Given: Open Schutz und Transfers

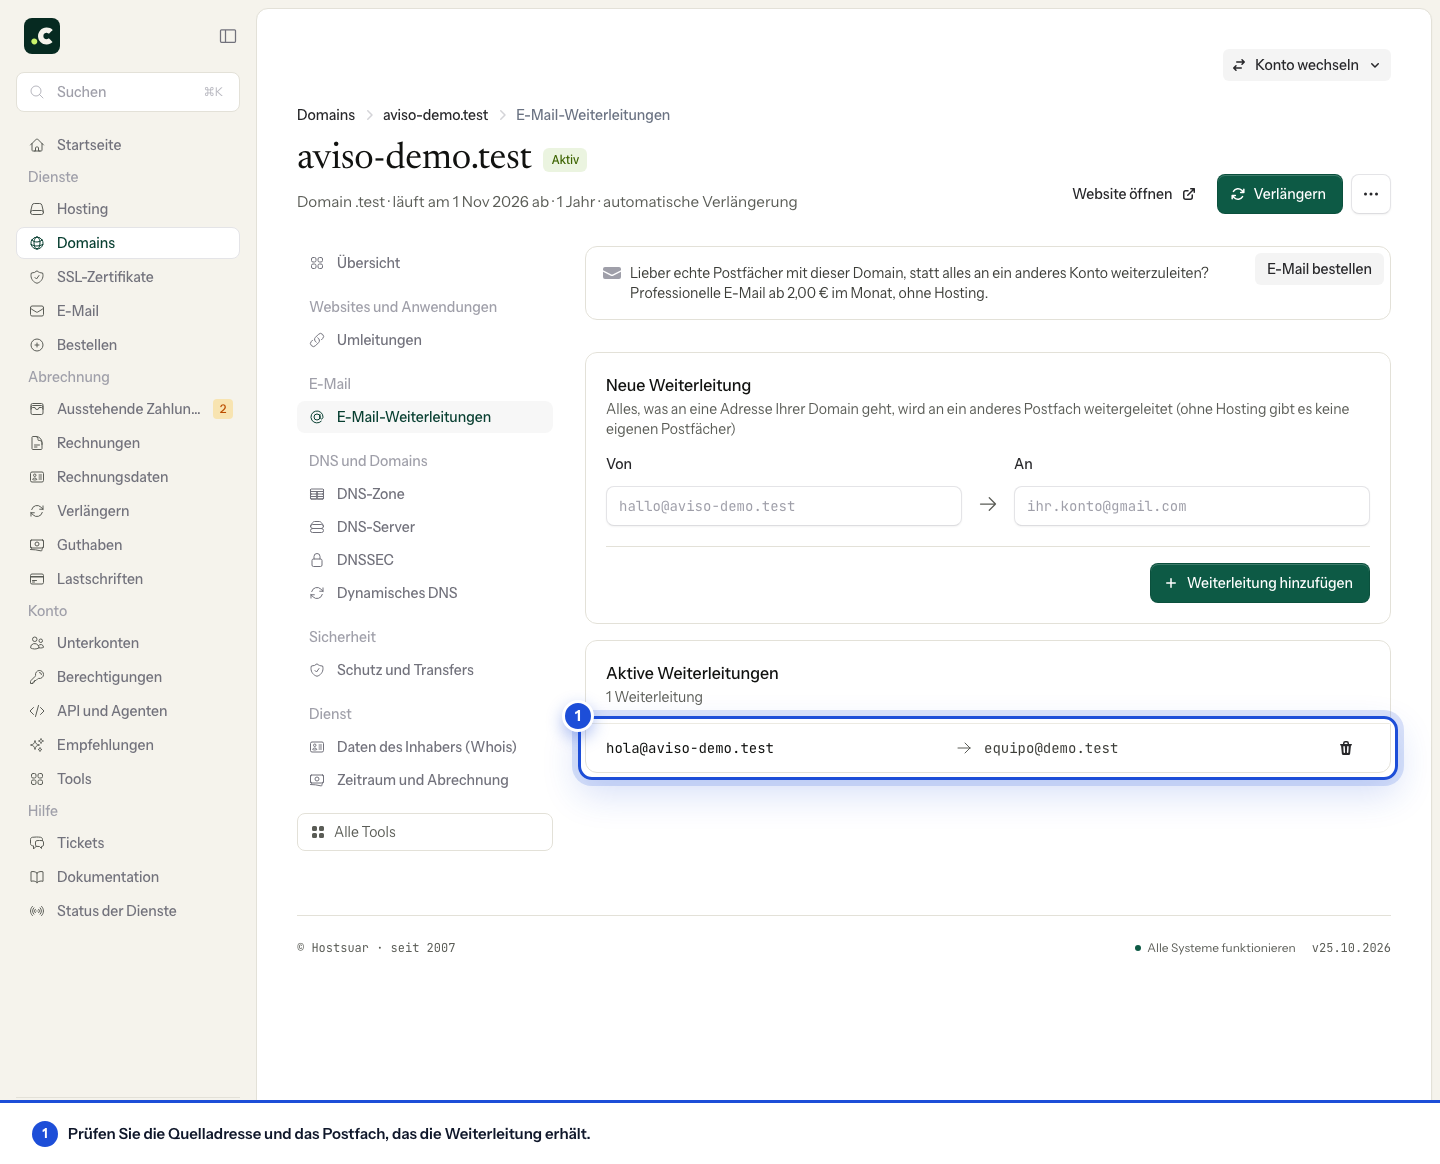Looking at the screenshot, I should pyautogui.click(x=425, y=670).
